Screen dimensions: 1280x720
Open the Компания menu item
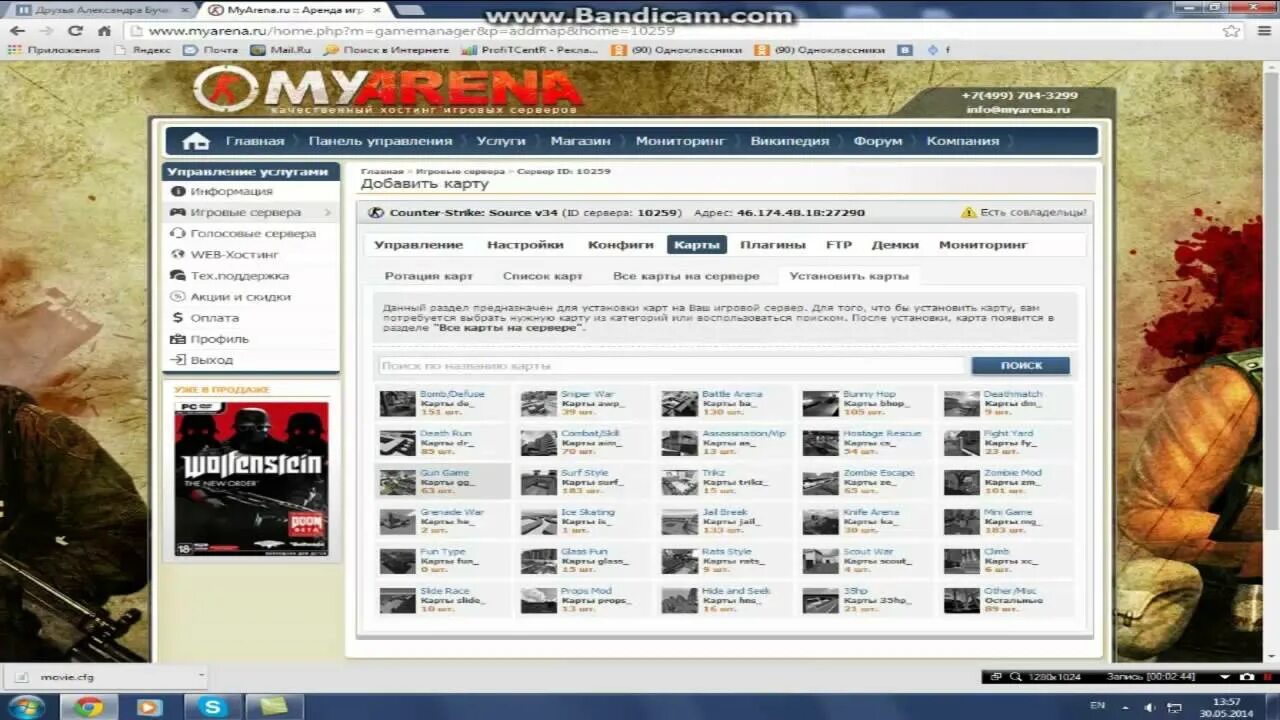962,141
